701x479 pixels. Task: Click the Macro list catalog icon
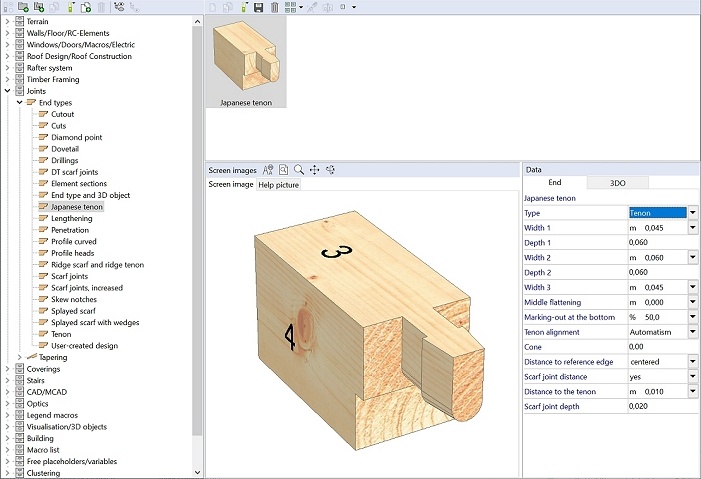click(x=19, y=450)
